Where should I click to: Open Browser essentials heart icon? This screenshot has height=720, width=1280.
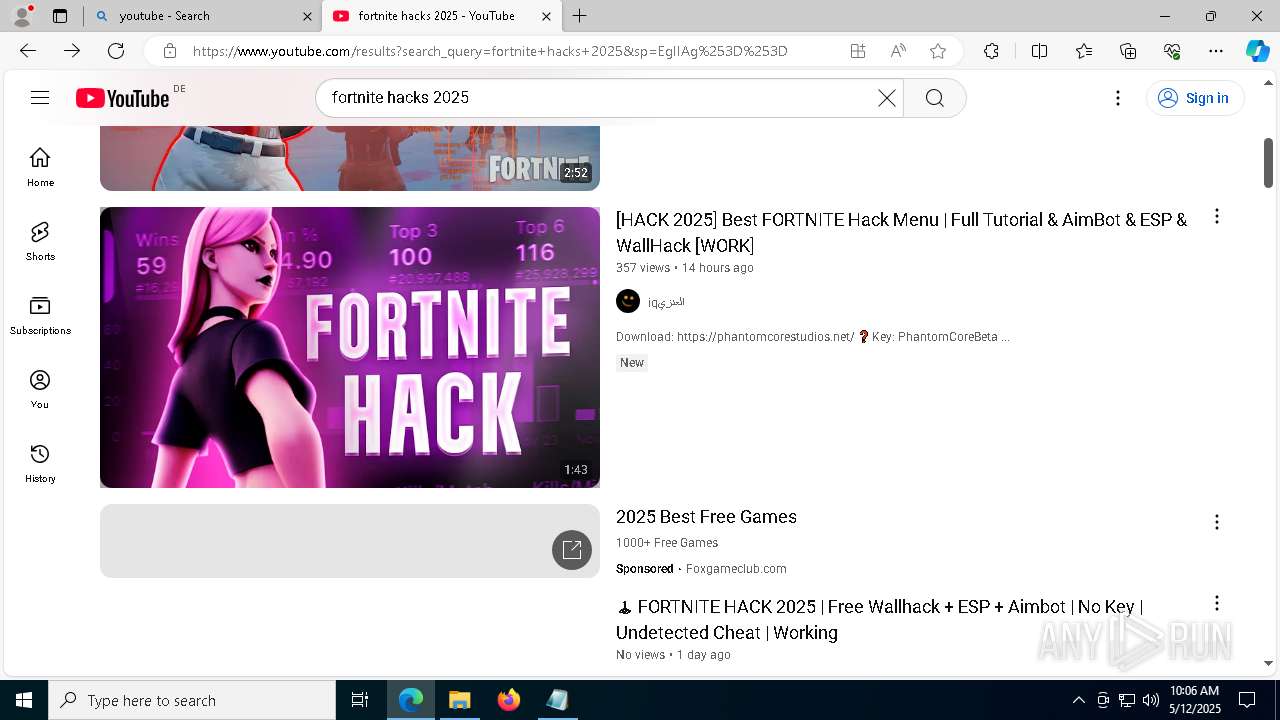point(1172,51)
